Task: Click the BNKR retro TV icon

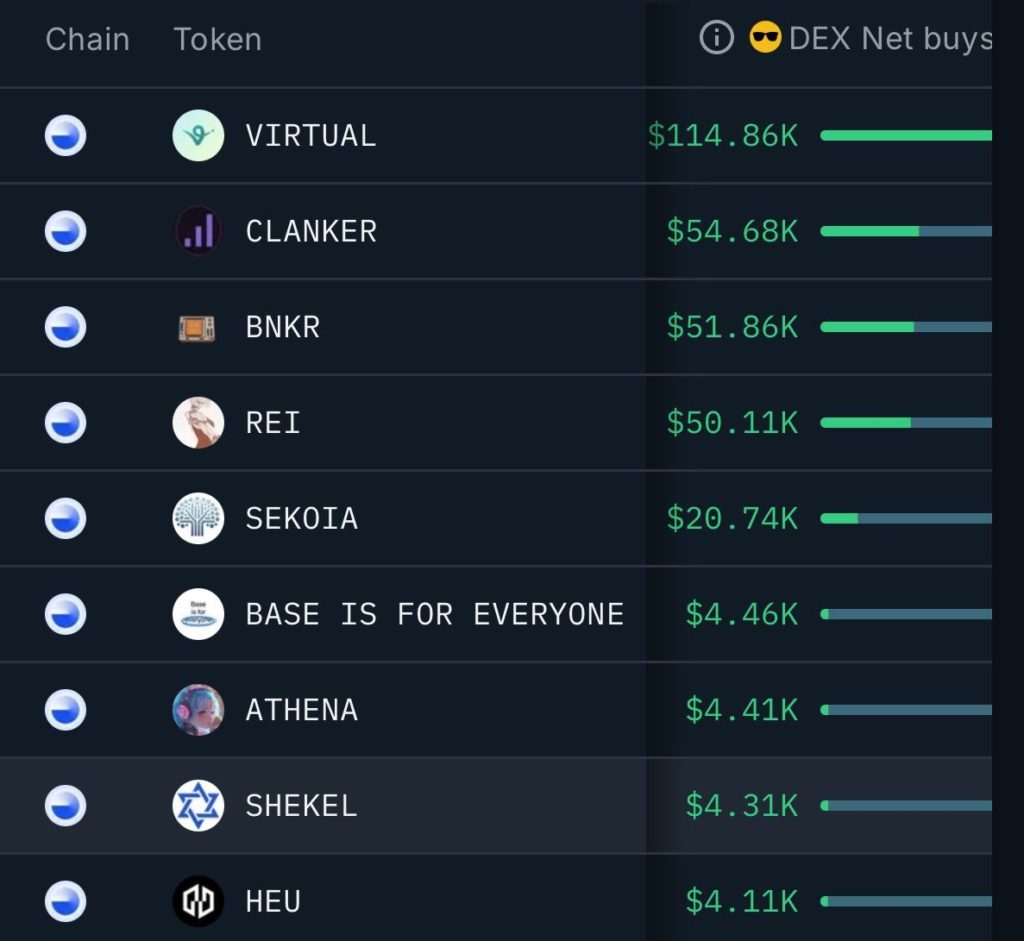Action: pyautogui.click(x=197, y=327)
